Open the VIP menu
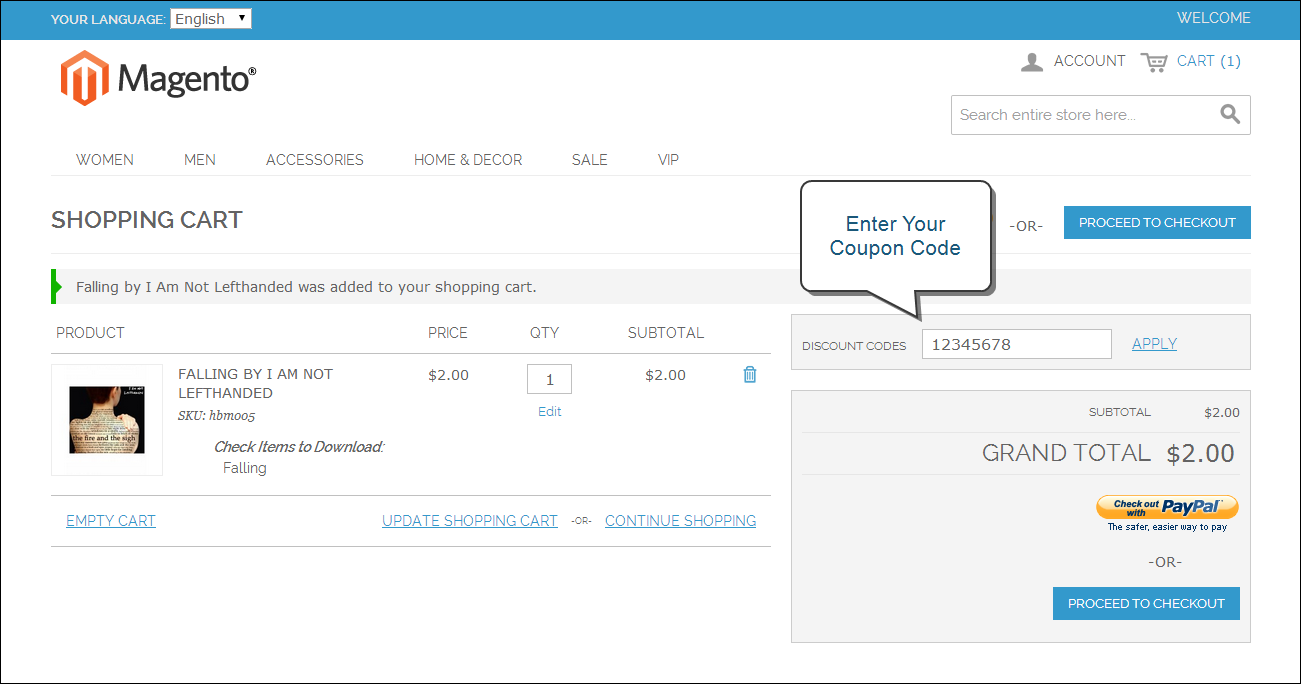 click(x=669, y=160)
